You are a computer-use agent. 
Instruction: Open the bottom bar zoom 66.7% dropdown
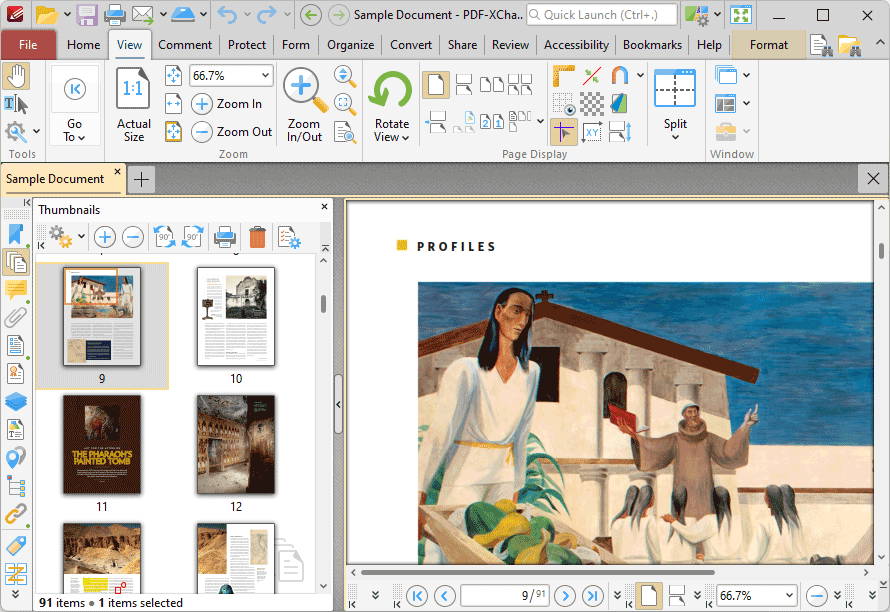789,596
